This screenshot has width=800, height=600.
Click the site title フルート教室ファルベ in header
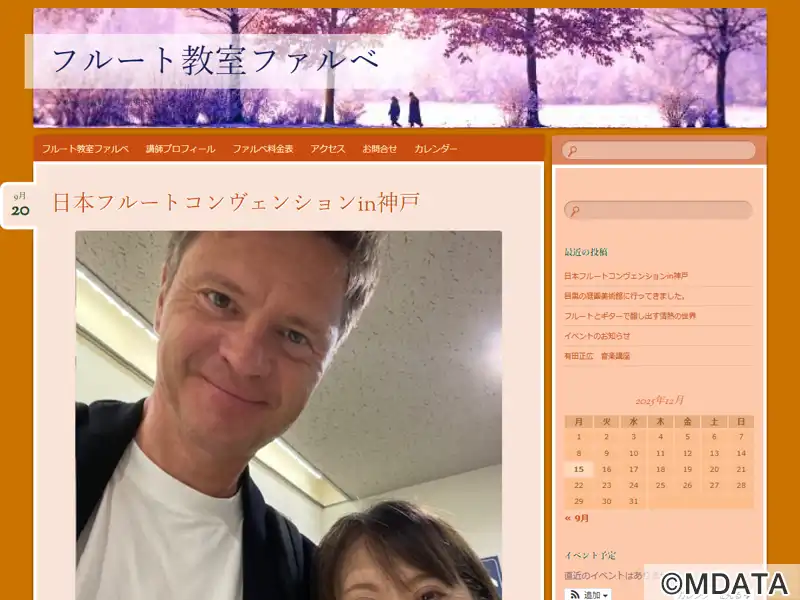click(216, 60)
